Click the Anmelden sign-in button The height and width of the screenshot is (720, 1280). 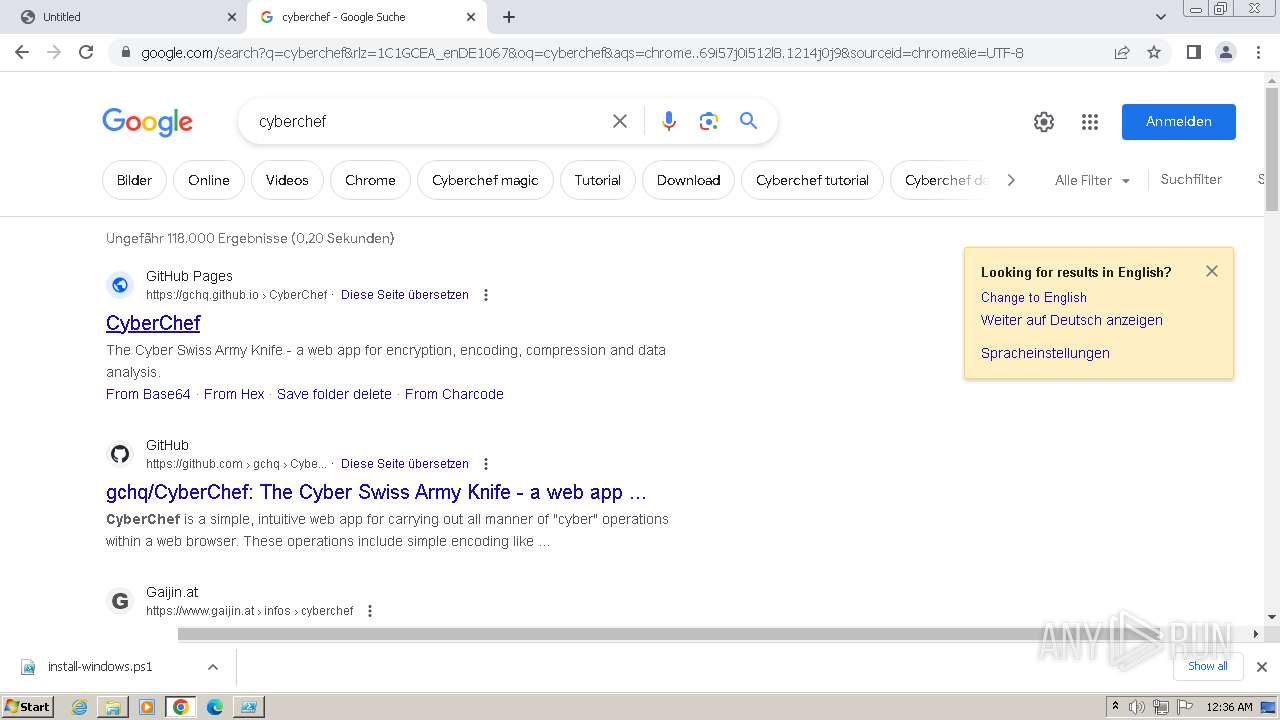(x=1179, y=122)
